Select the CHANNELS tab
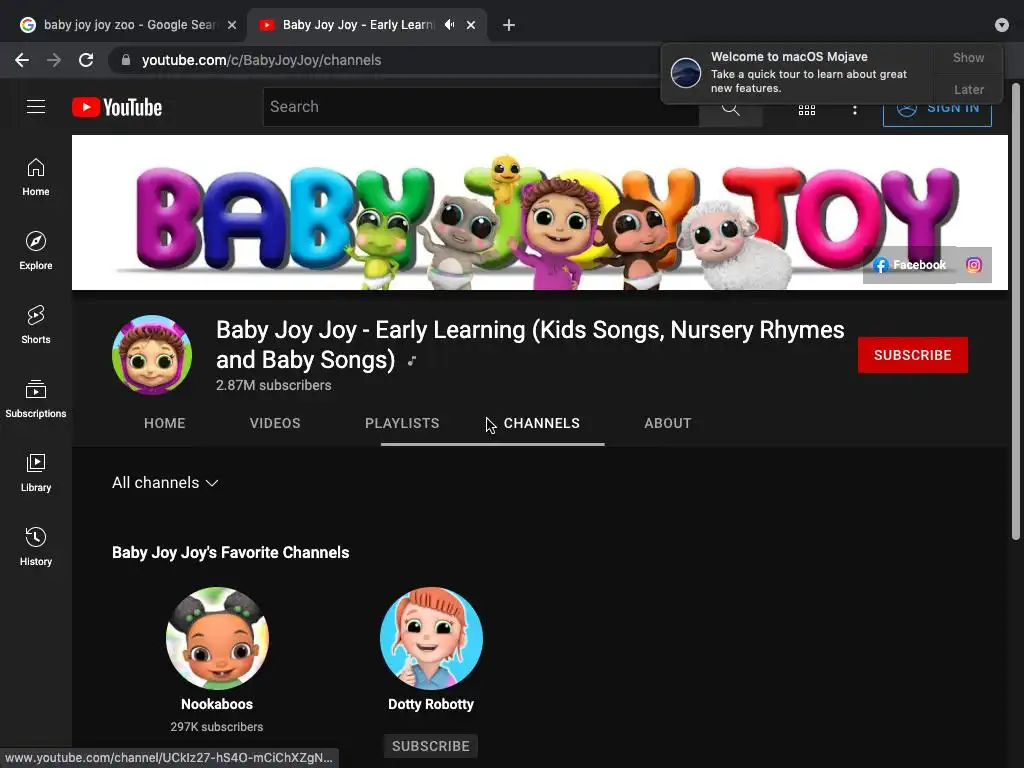This screenshot has height=768, width=1024. (541, 423)
